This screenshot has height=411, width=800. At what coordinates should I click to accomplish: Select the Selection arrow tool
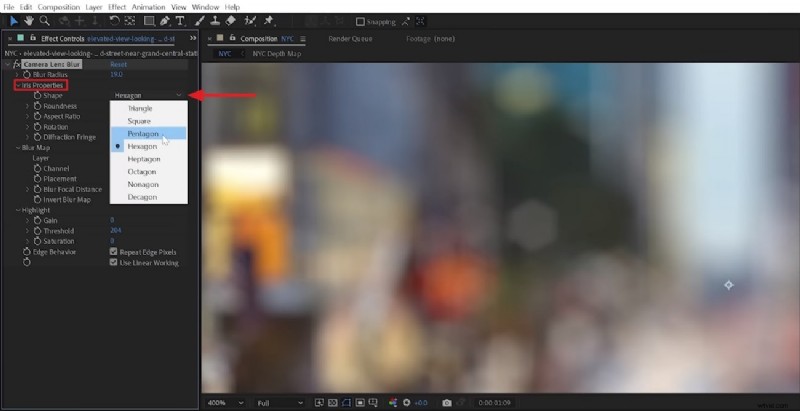point(14,21)
